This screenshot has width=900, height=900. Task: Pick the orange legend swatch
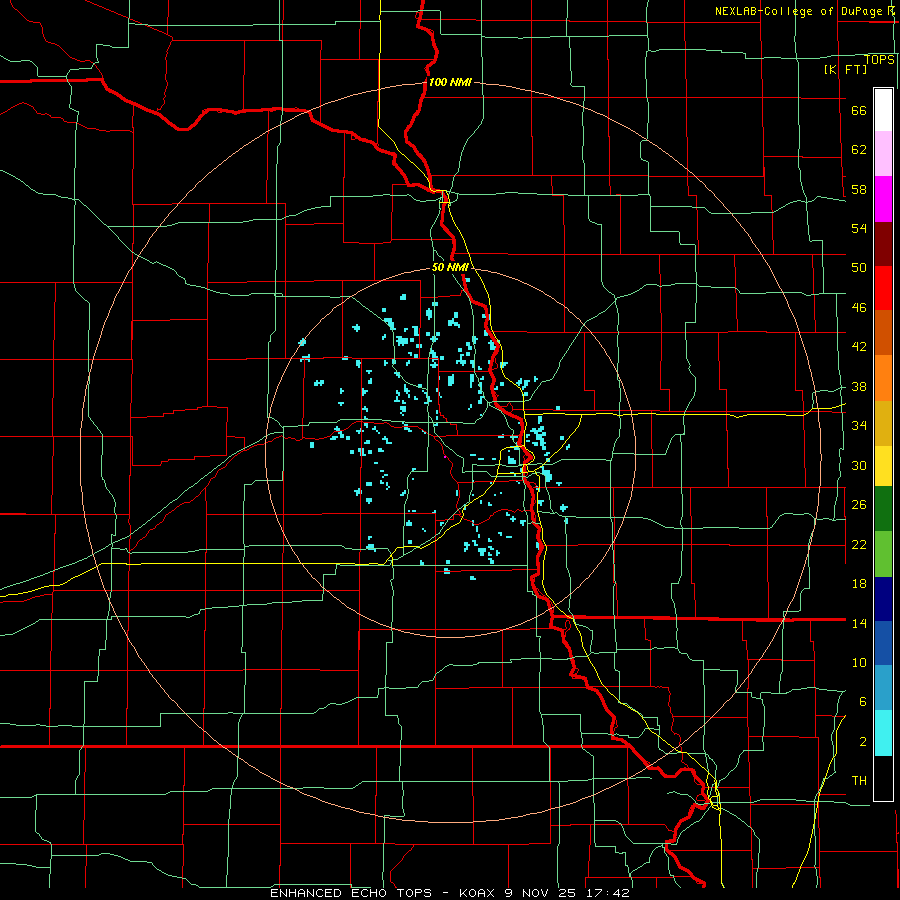click(x=883, y=378)
